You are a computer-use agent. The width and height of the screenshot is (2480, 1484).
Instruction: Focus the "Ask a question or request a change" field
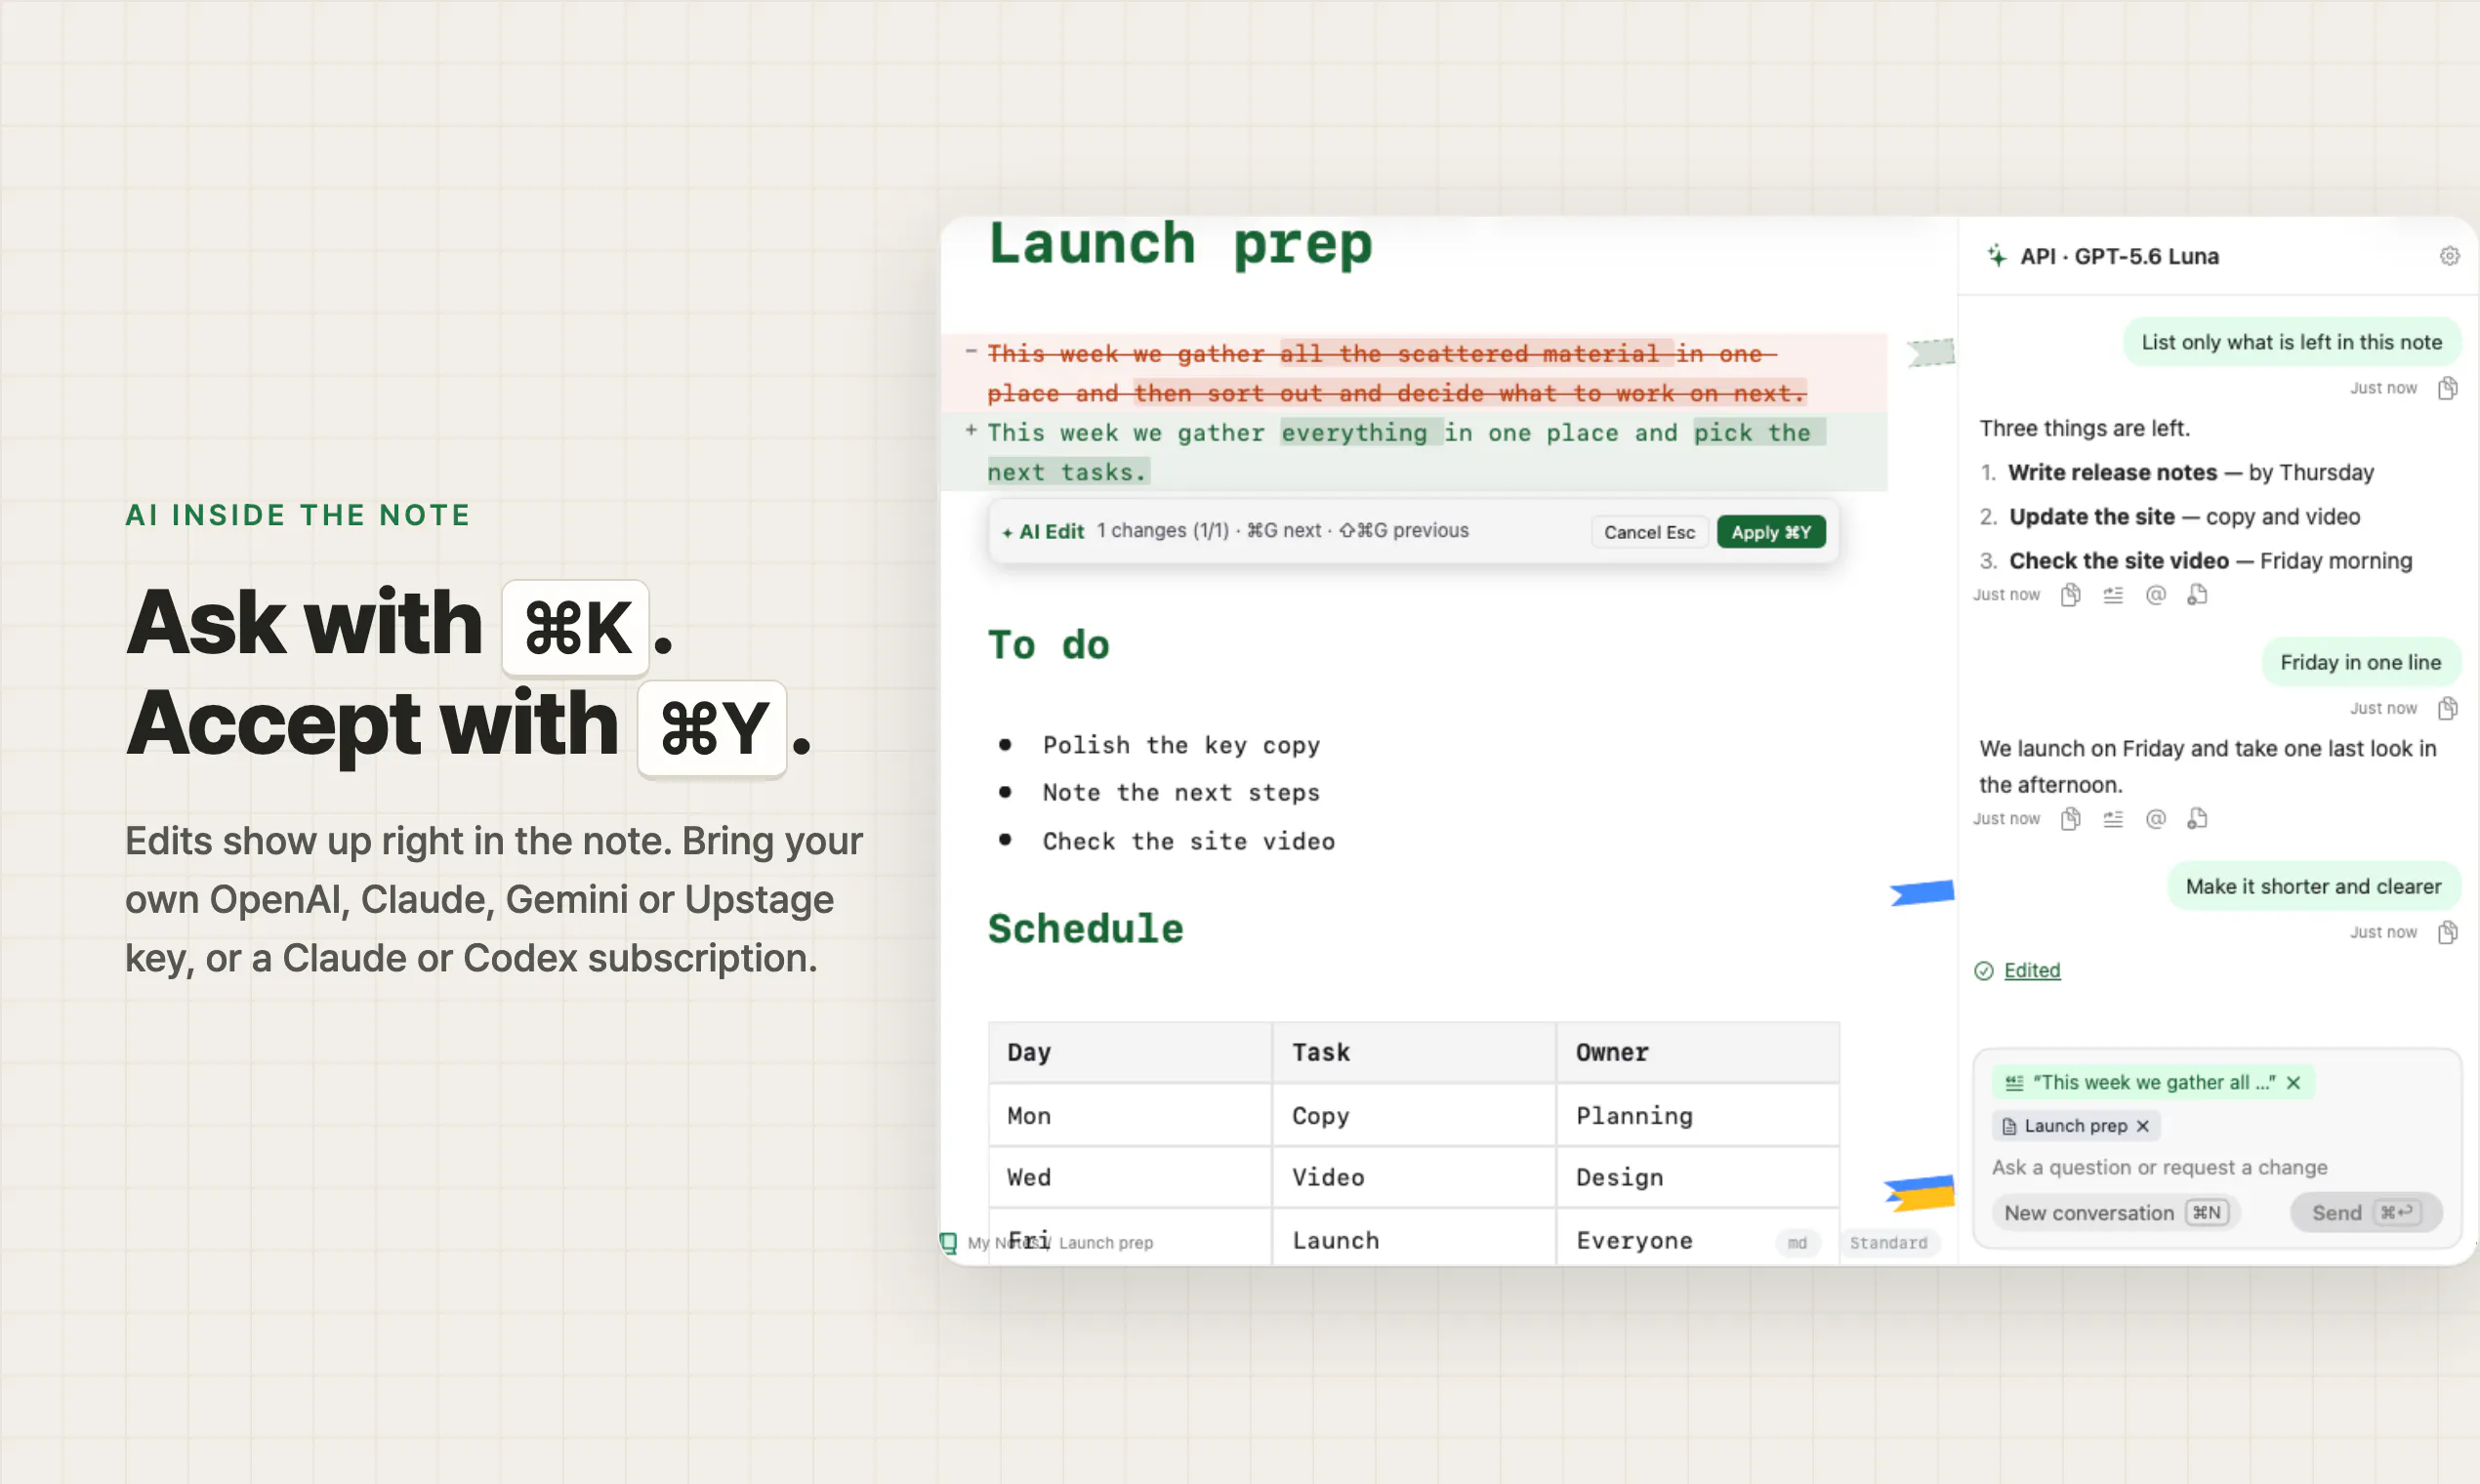tap(2159, 1168)
